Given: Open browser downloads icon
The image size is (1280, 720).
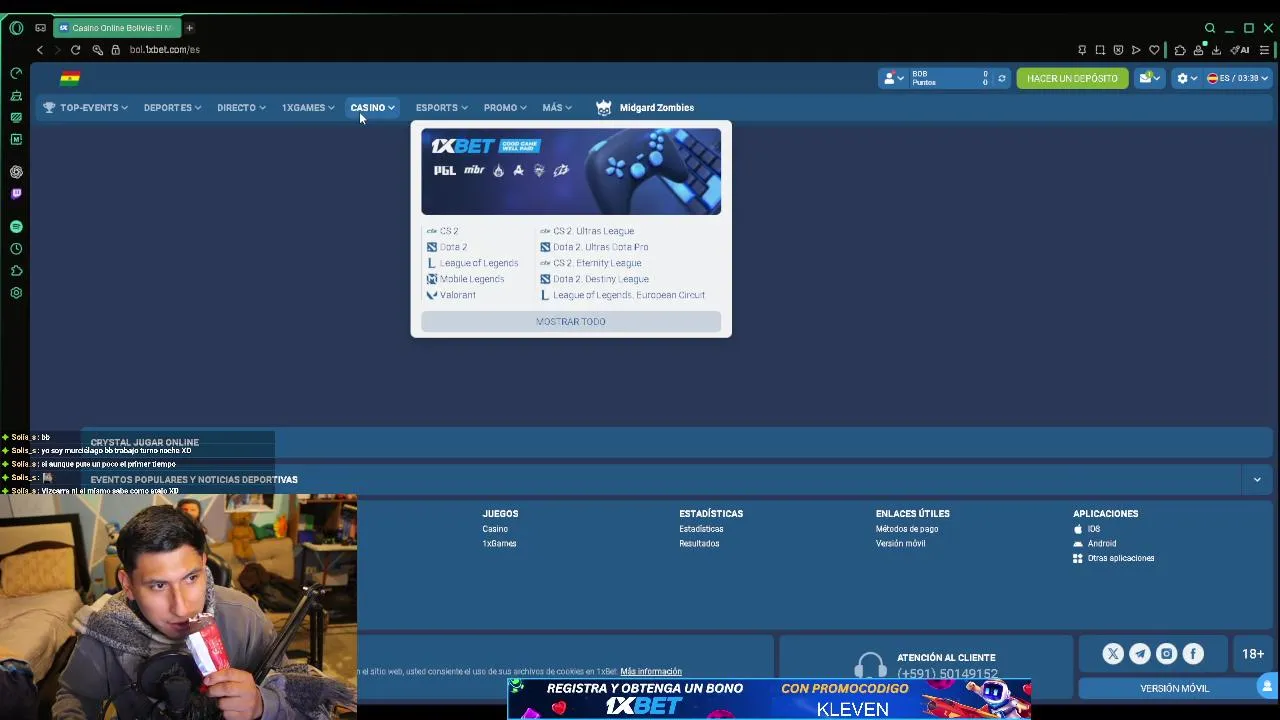Looking at the screenshot, I should coord(1216,50).
